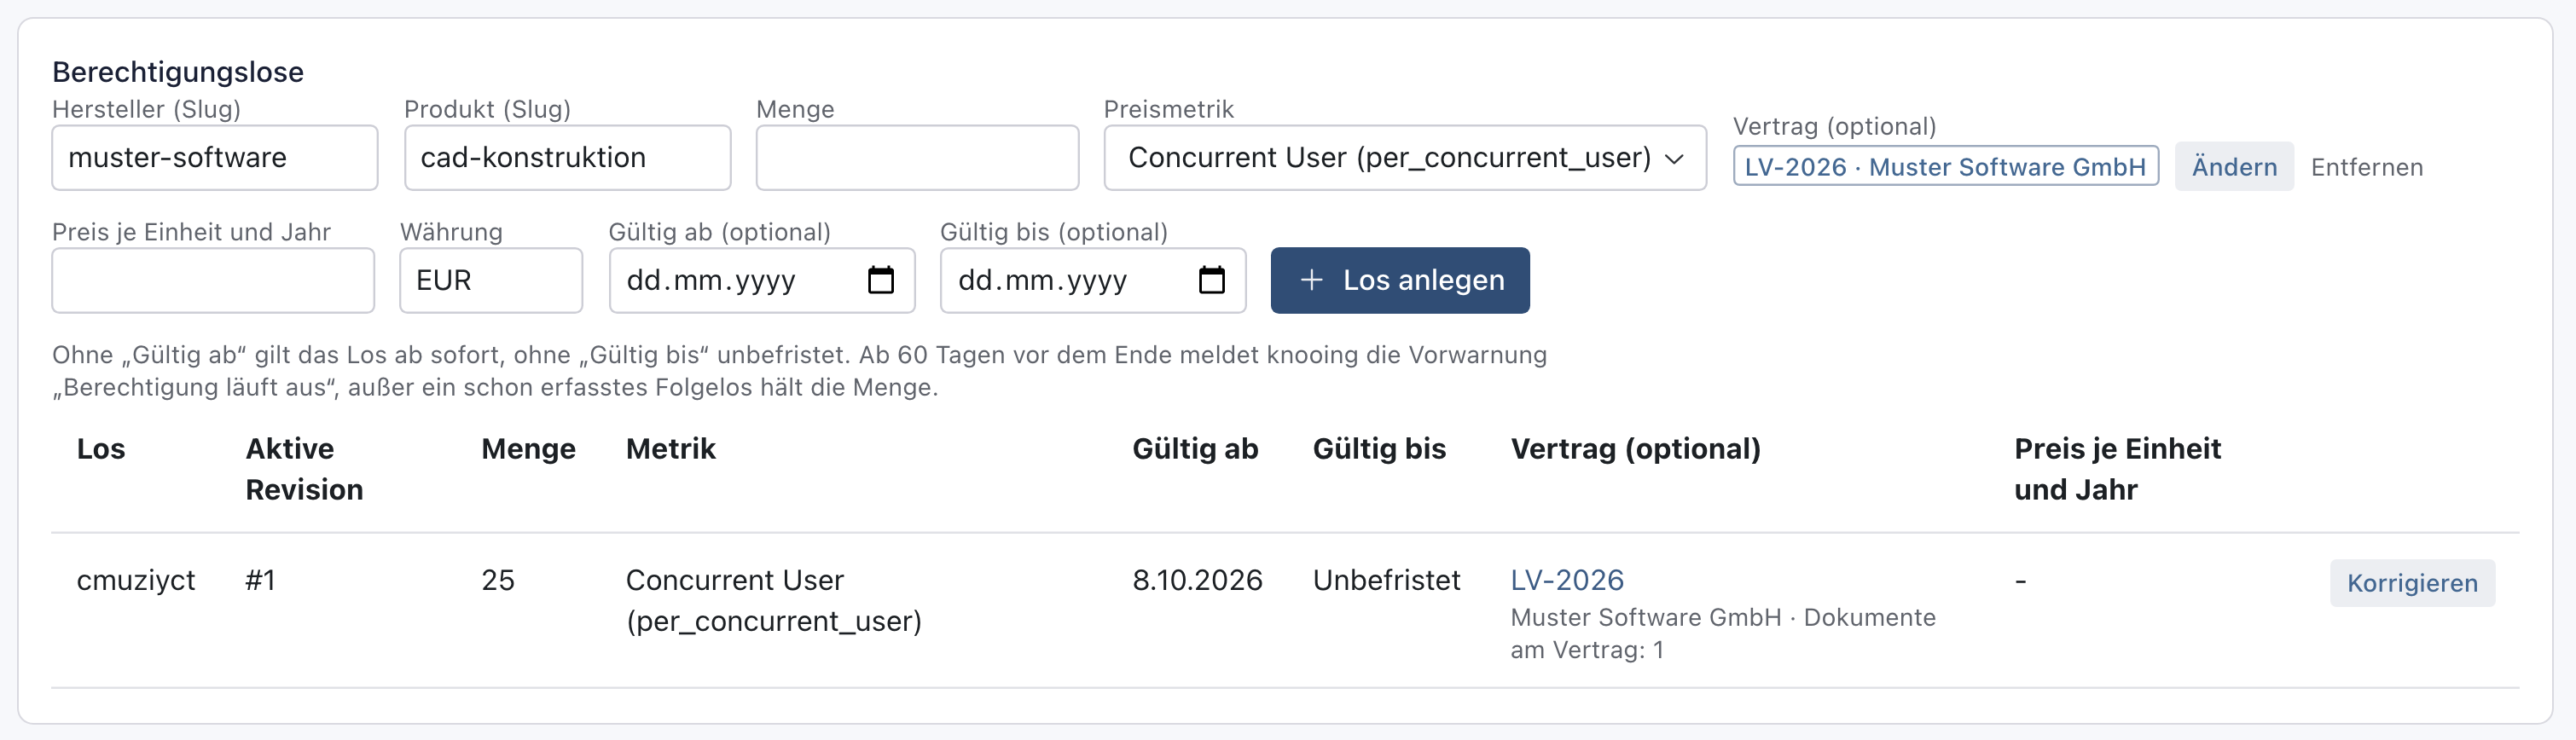The image size is (2576, 740).
Task: Click the Berechtigungslose heading
Action: pyautogui.click(x=178, y=72)
